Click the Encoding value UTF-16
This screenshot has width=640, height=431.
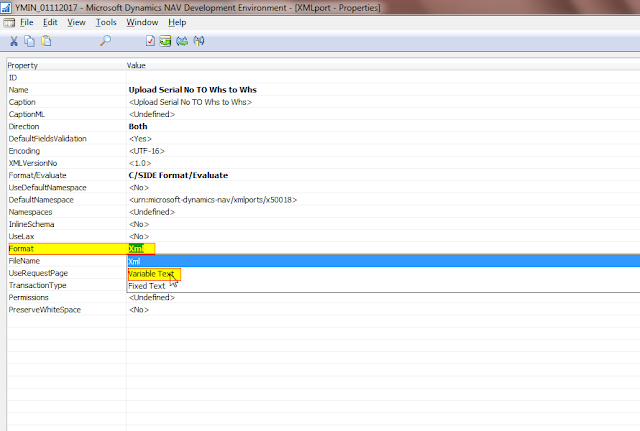click(x=147, y=151)
